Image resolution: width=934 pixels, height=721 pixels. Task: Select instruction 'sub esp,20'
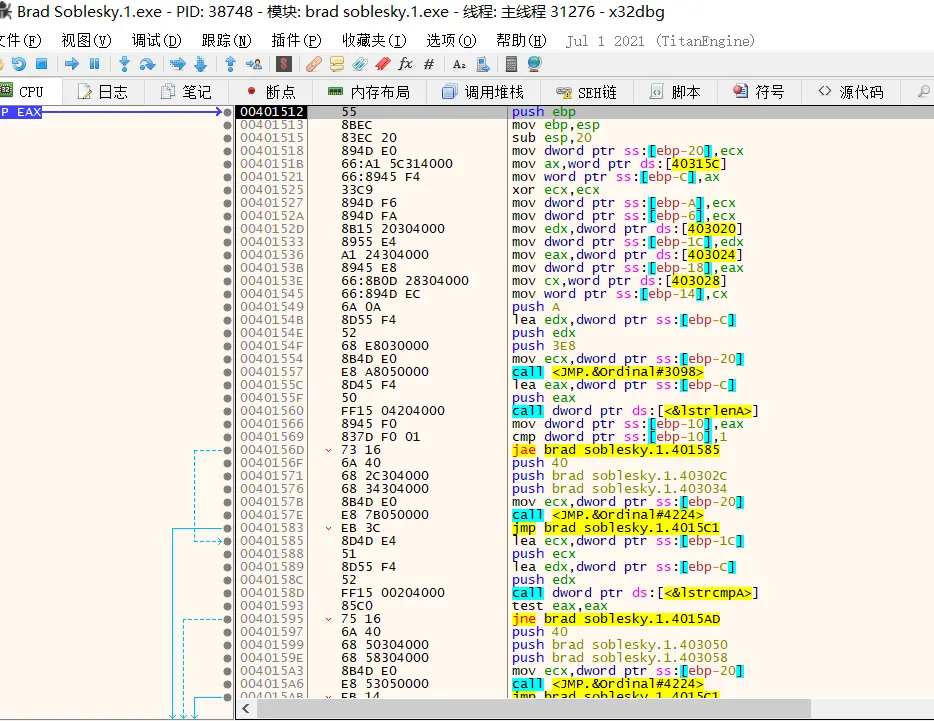pos(552,138)
